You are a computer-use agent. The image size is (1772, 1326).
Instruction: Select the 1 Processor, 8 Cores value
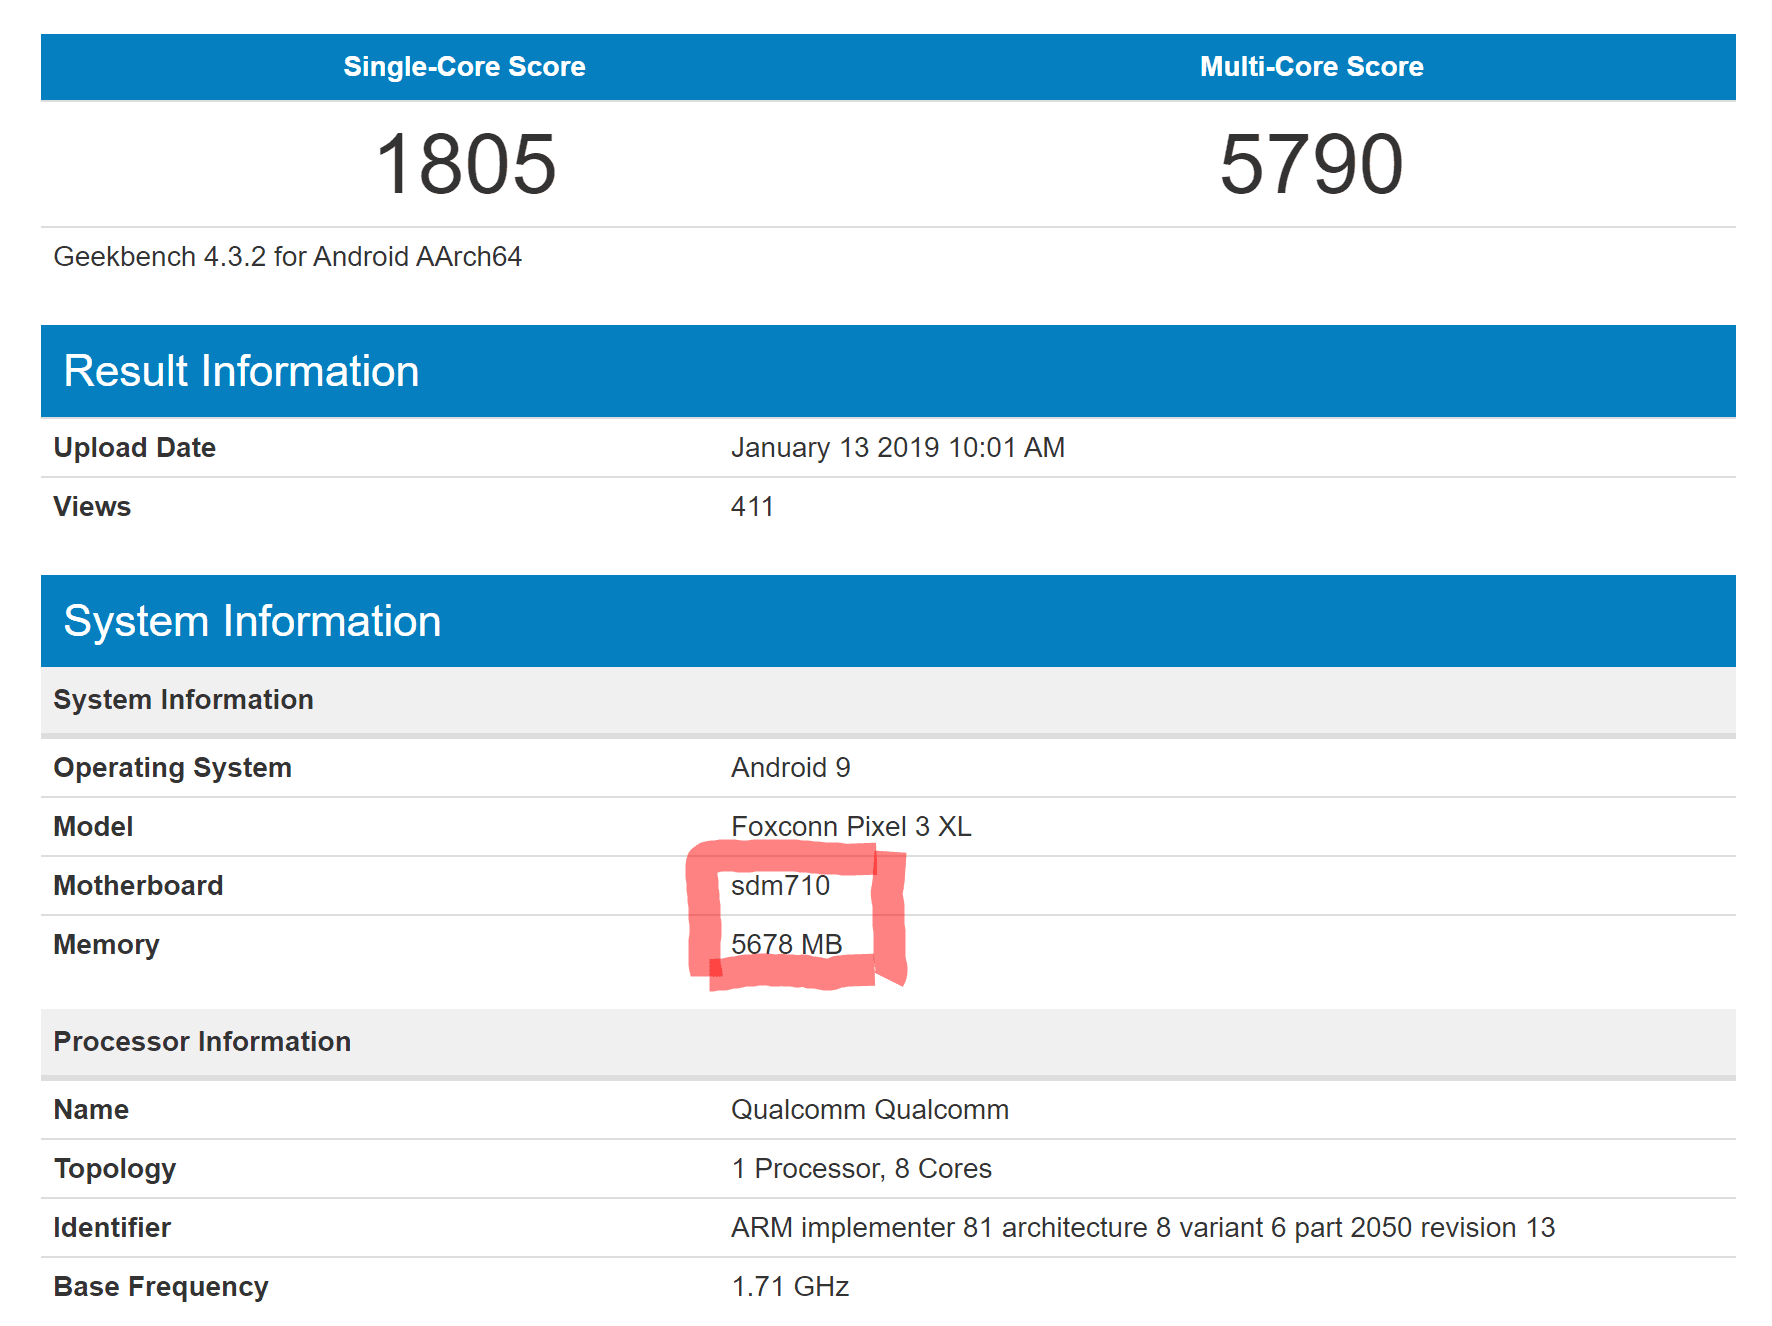861,1169
